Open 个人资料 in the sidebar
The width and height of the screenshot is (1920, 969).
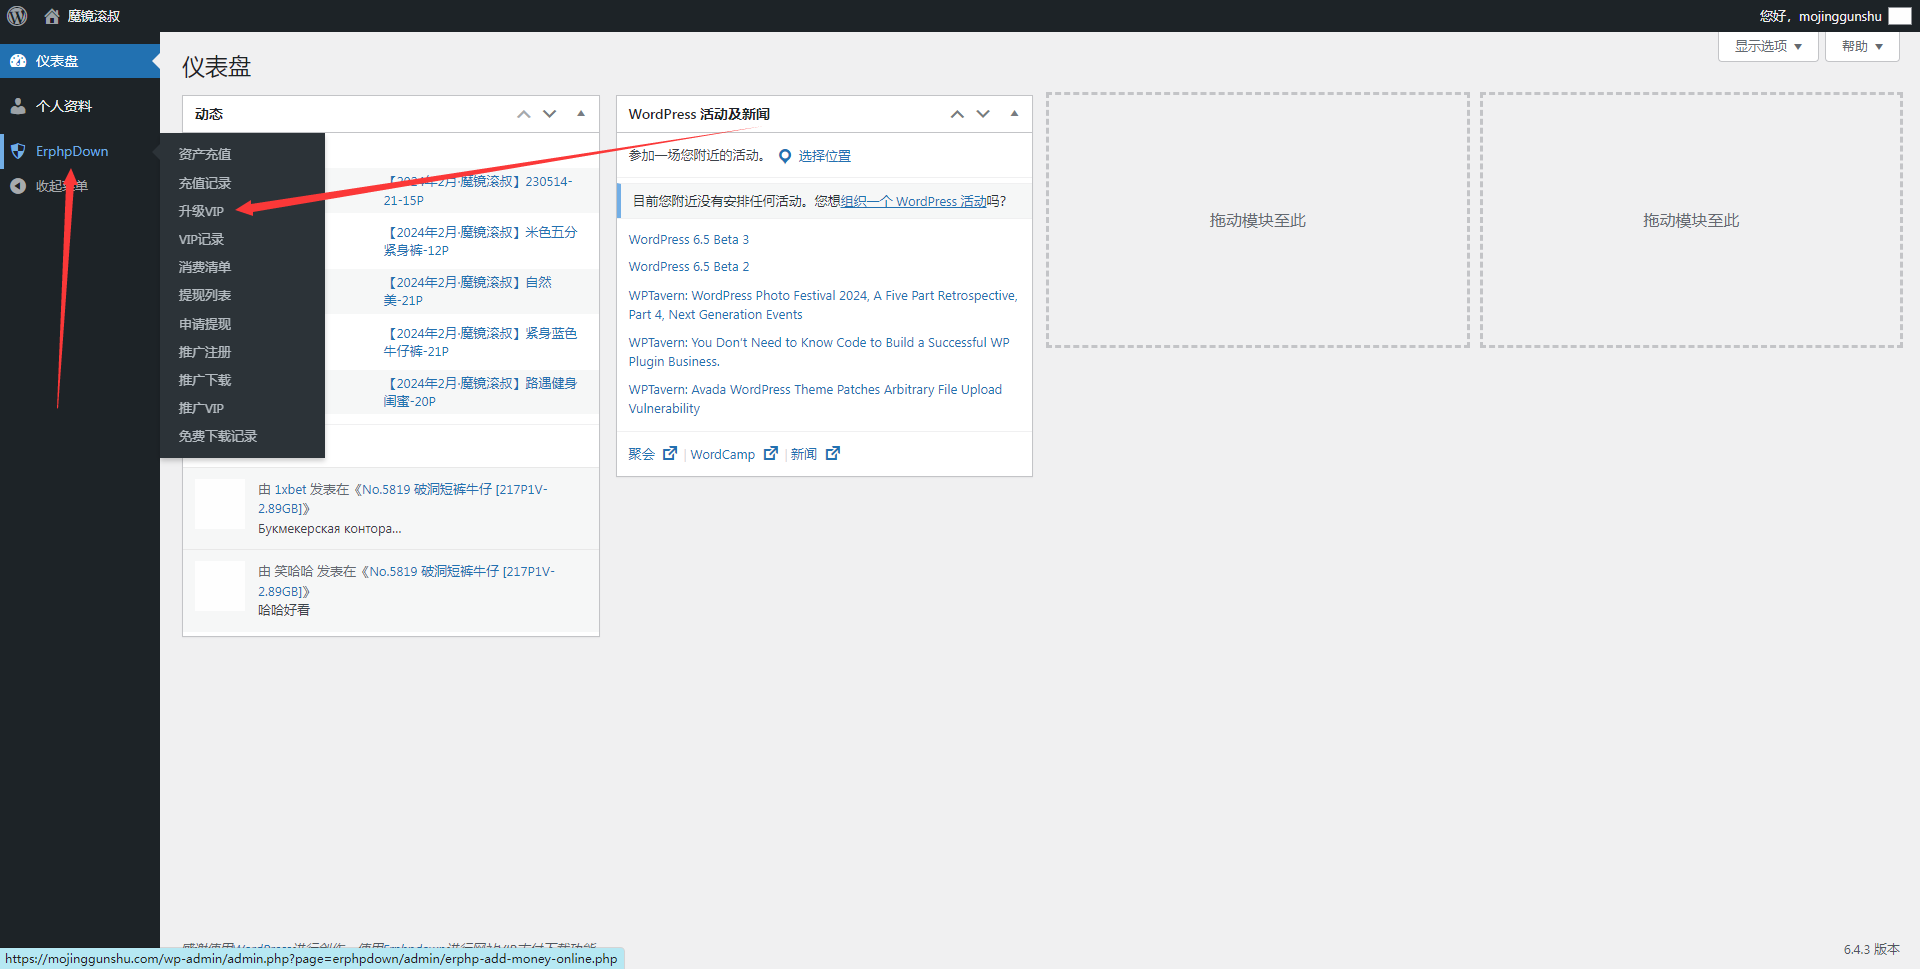(x=64, y=106)
